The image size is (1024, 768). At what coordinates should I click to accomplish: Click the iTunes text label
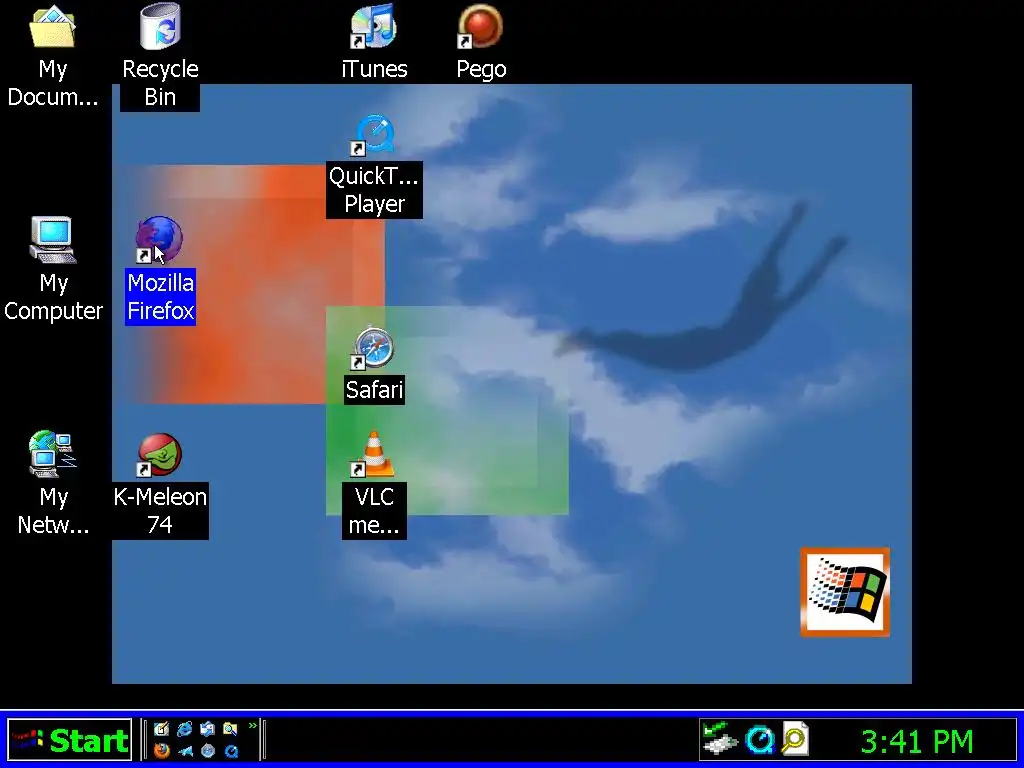tap(374, 69)
